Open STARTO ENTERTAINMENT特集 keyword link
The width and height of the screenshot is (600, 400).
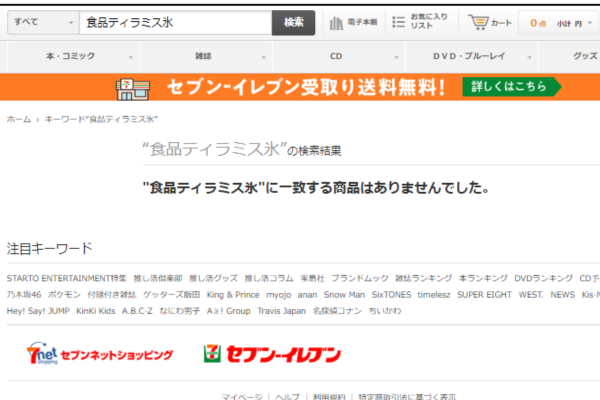[x=67, y=278]
